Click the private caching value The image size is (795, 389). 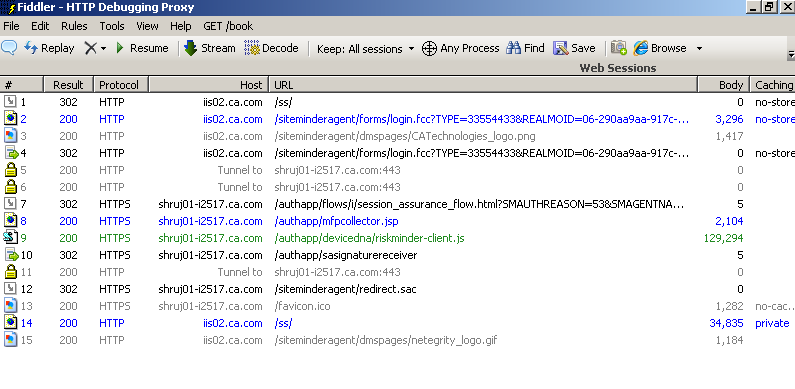772,323
